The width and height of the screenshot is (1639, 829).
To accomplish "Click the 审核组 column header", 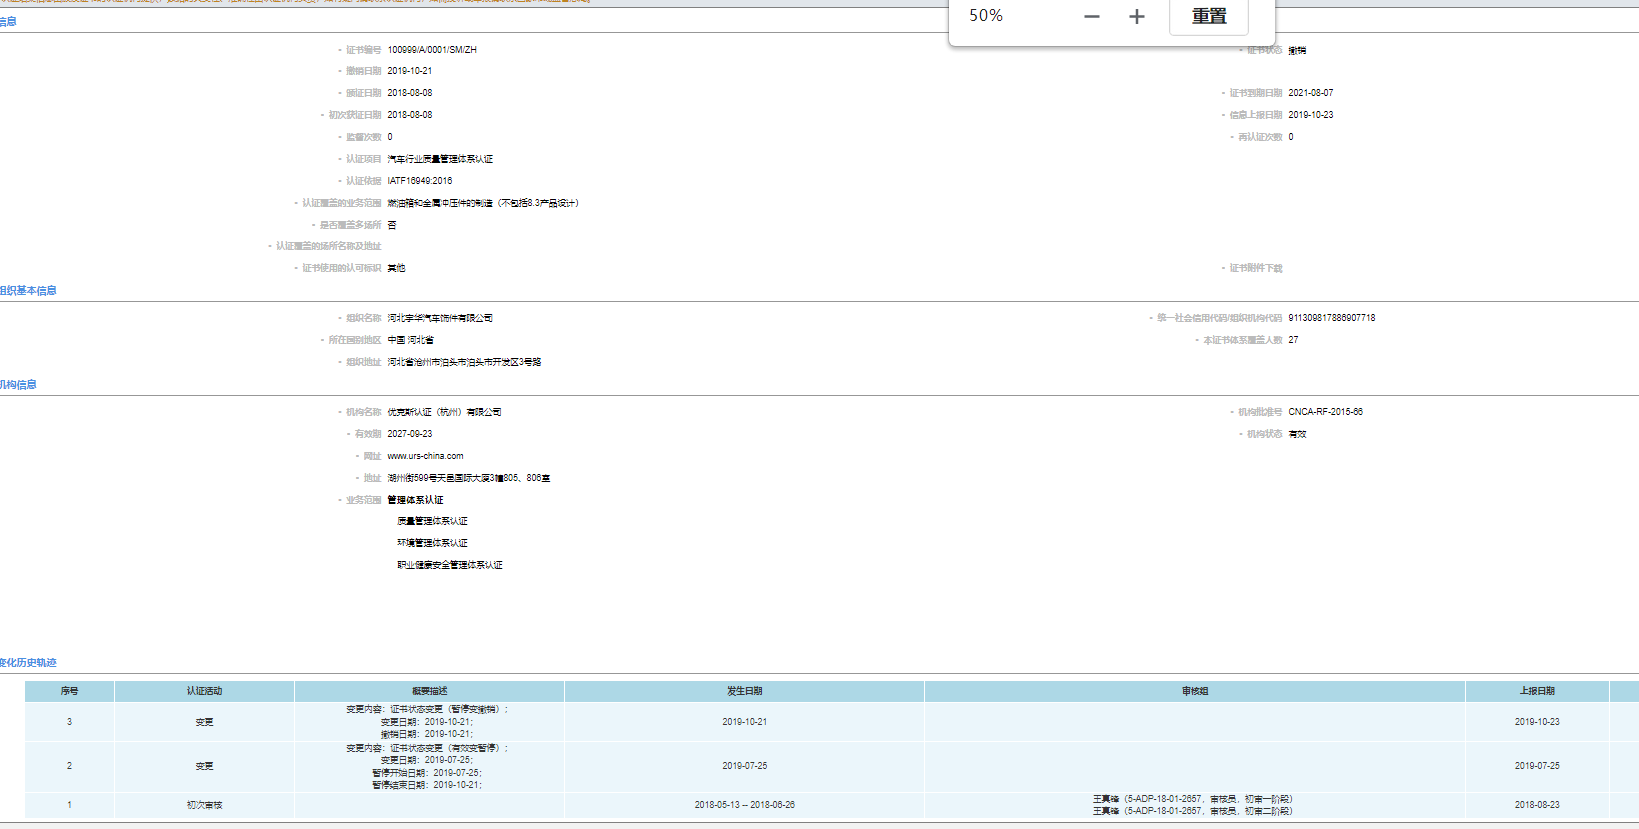I will (1194, 691).
